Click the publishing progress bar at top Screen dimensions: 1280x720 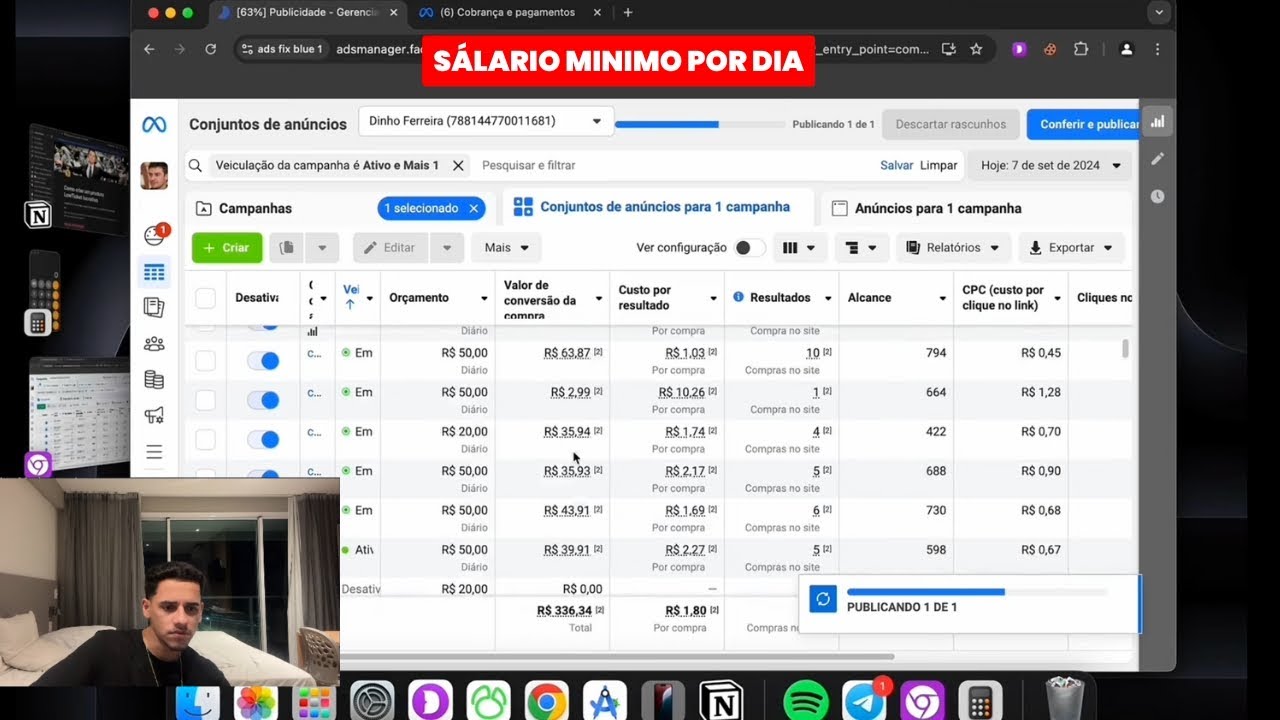(700, 125)
